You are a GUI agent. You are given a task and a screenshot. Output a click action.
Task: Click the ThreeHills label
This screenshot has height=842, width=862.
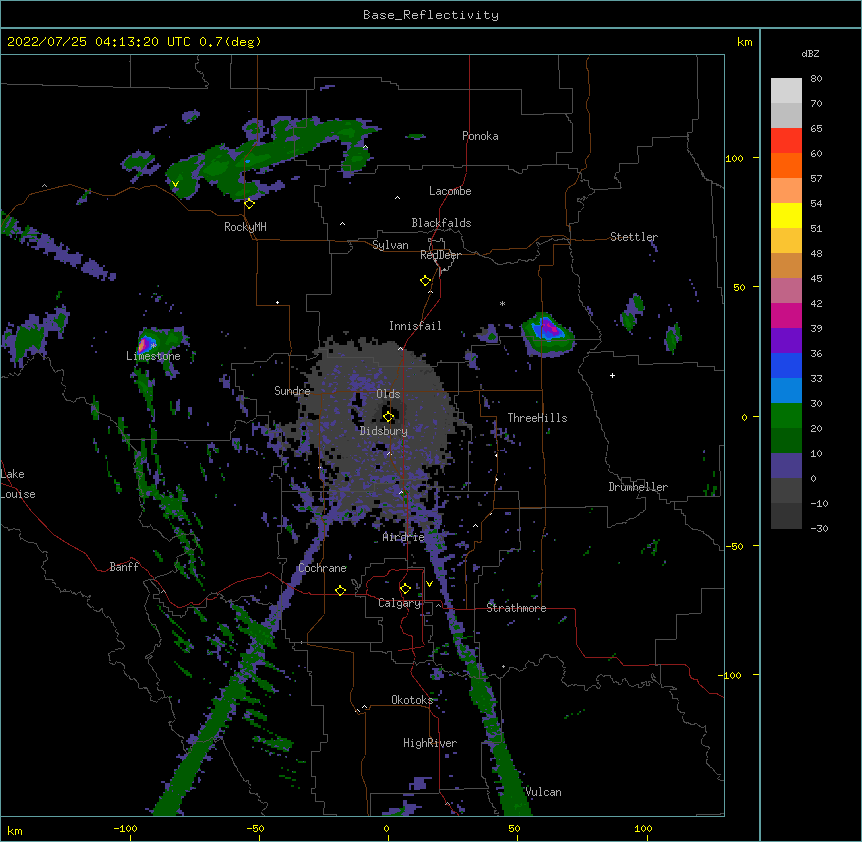tap(537, 418)
